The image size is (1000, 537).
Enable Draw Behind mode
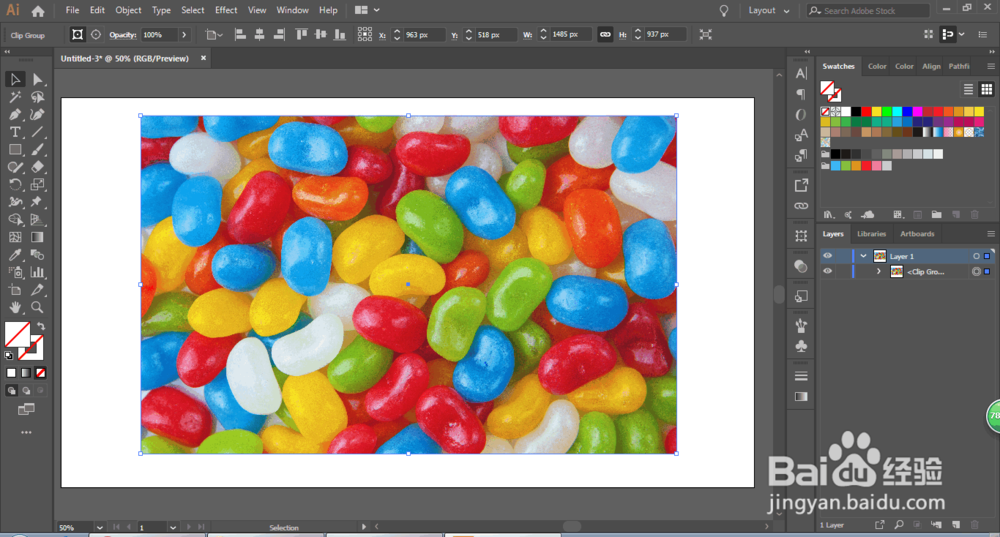click(26, 390)
